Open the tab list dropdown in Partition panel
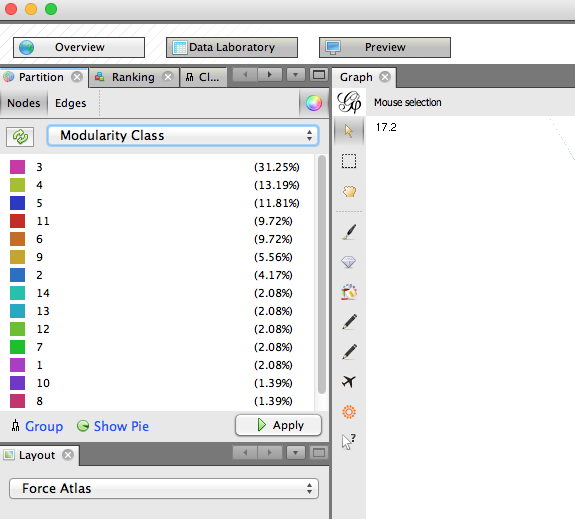 [x=295, y=75]
